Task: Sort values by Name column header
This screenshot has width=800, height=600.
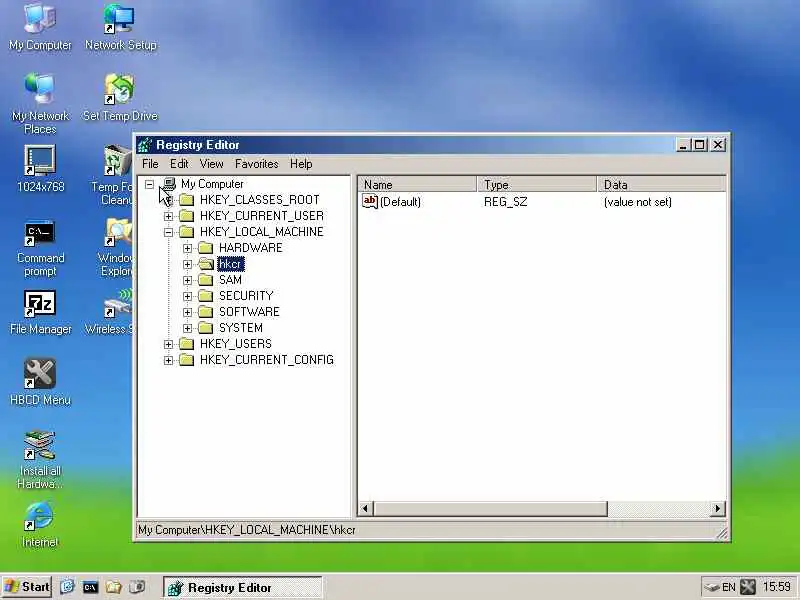Action: (417, 184)
